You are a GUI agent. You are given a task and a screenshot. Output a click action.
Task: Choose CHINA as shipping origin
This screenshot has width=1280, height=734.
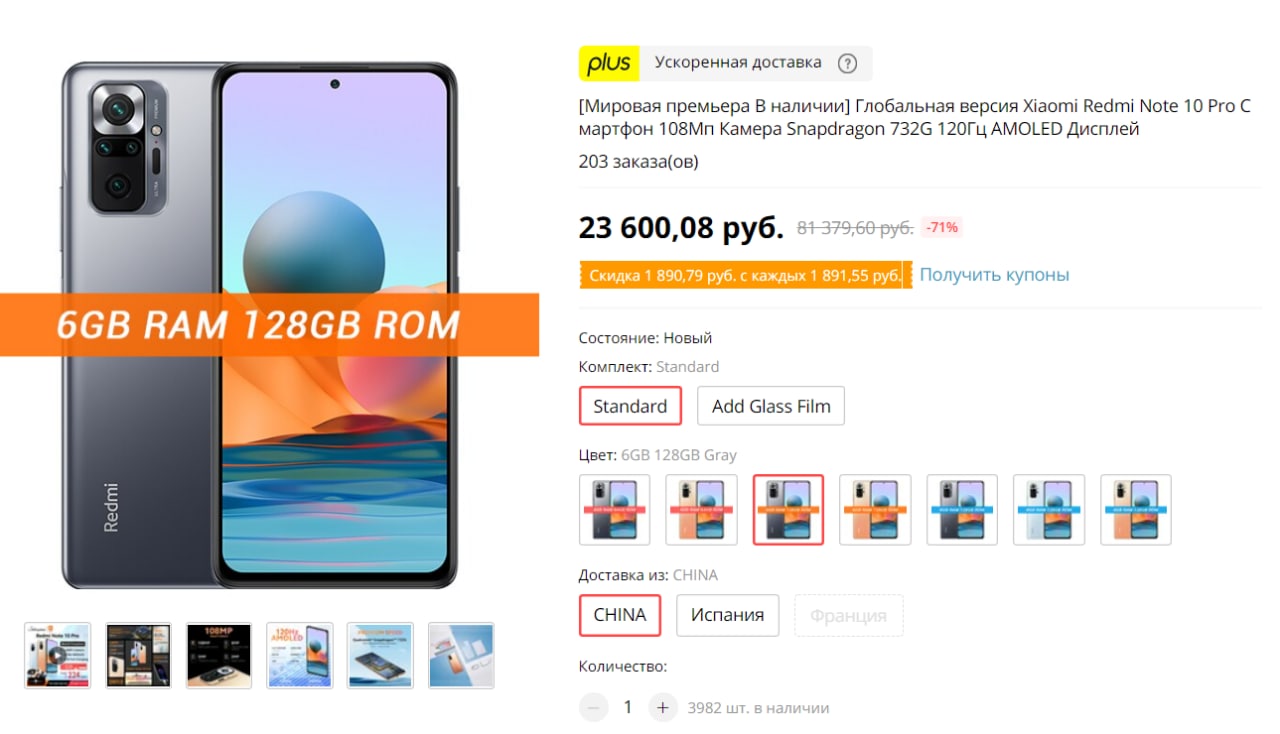620,615
